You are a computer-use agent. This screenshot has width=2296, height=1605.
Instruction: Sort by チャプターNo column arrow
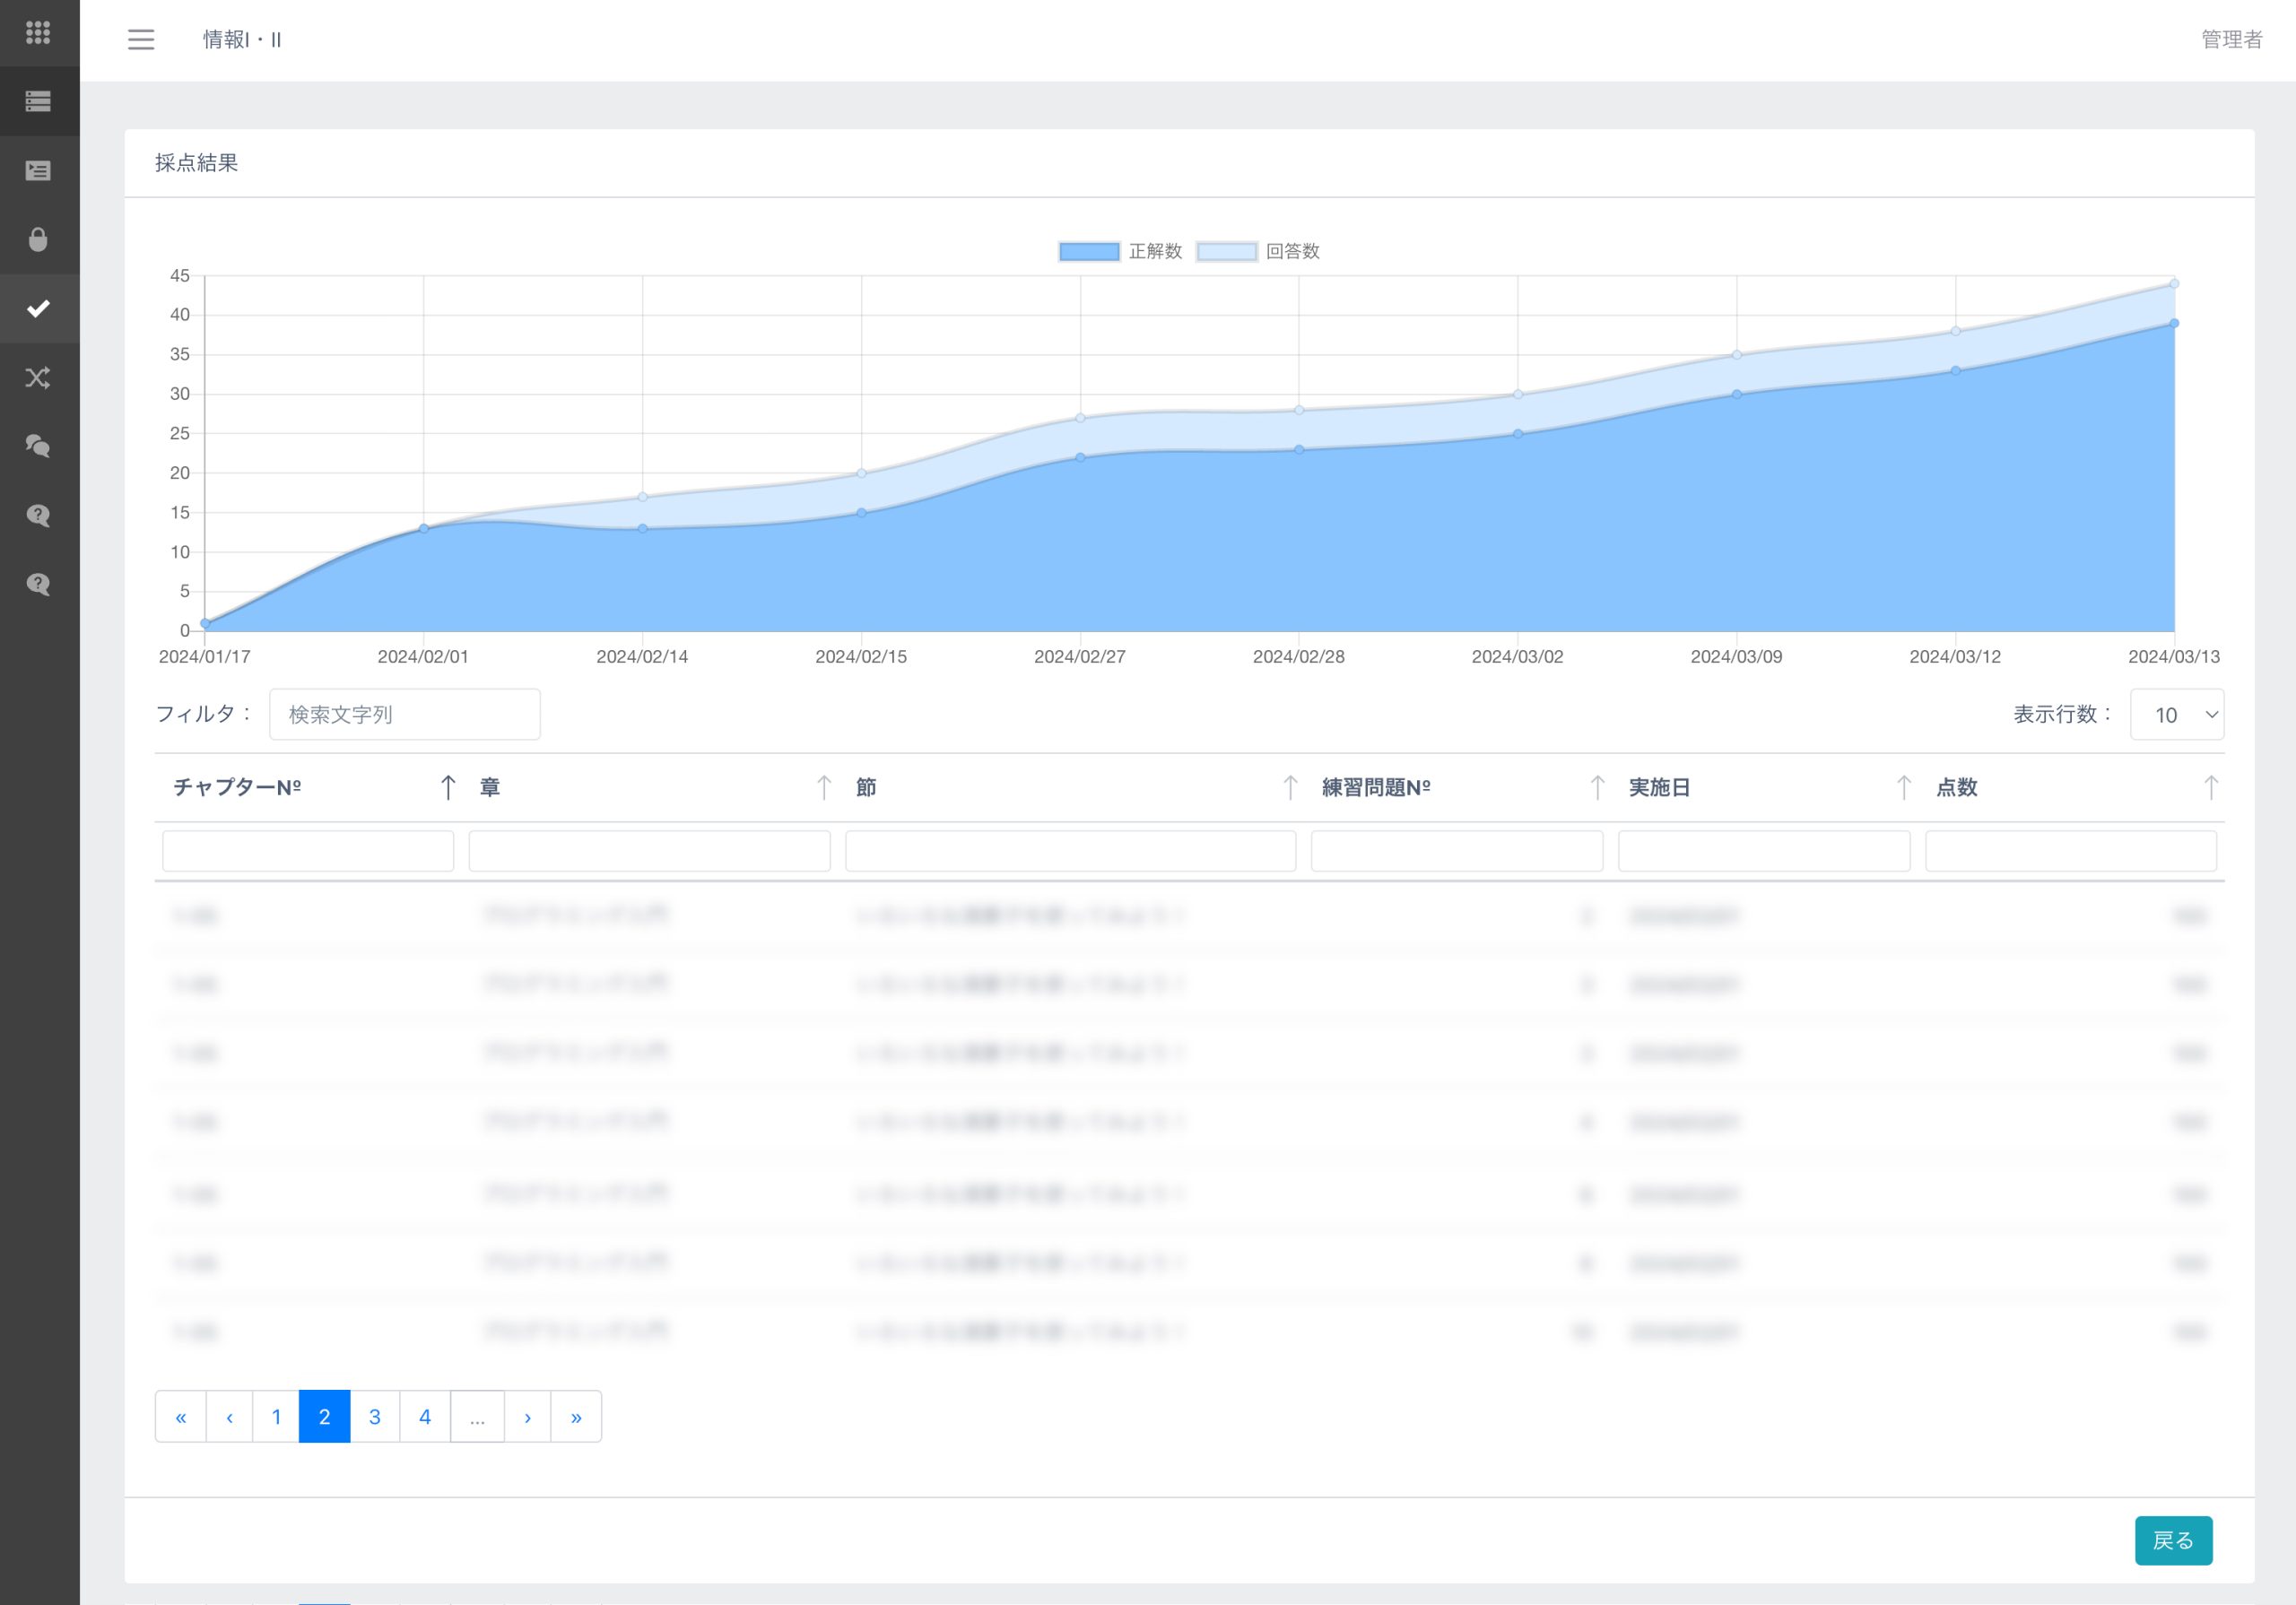[448, 788]
